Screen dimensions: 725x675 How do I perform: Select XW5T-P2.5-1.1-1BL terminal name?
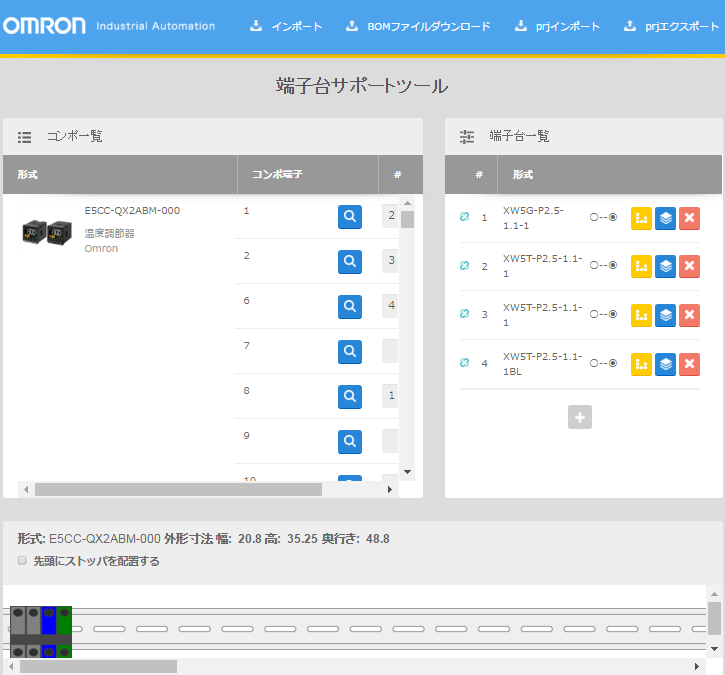542,364
